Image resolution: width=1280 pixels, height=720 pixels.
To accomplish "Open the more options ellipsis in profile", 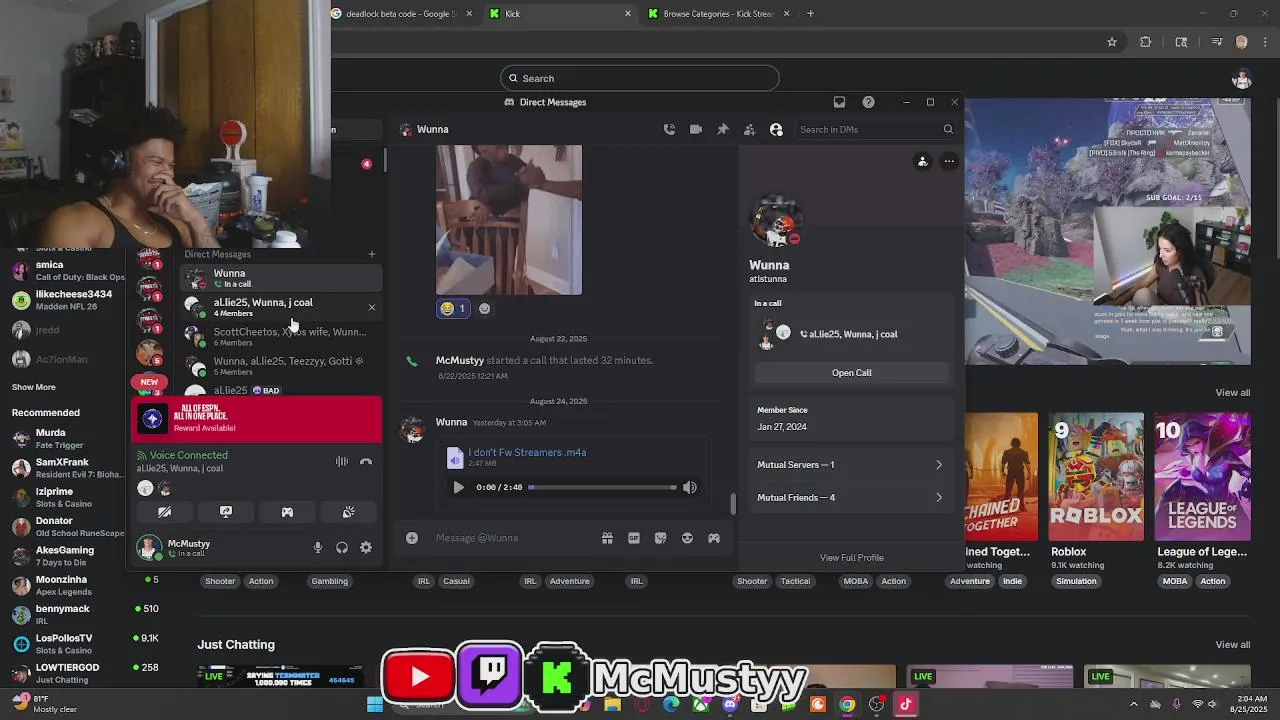I will (949, 161).
